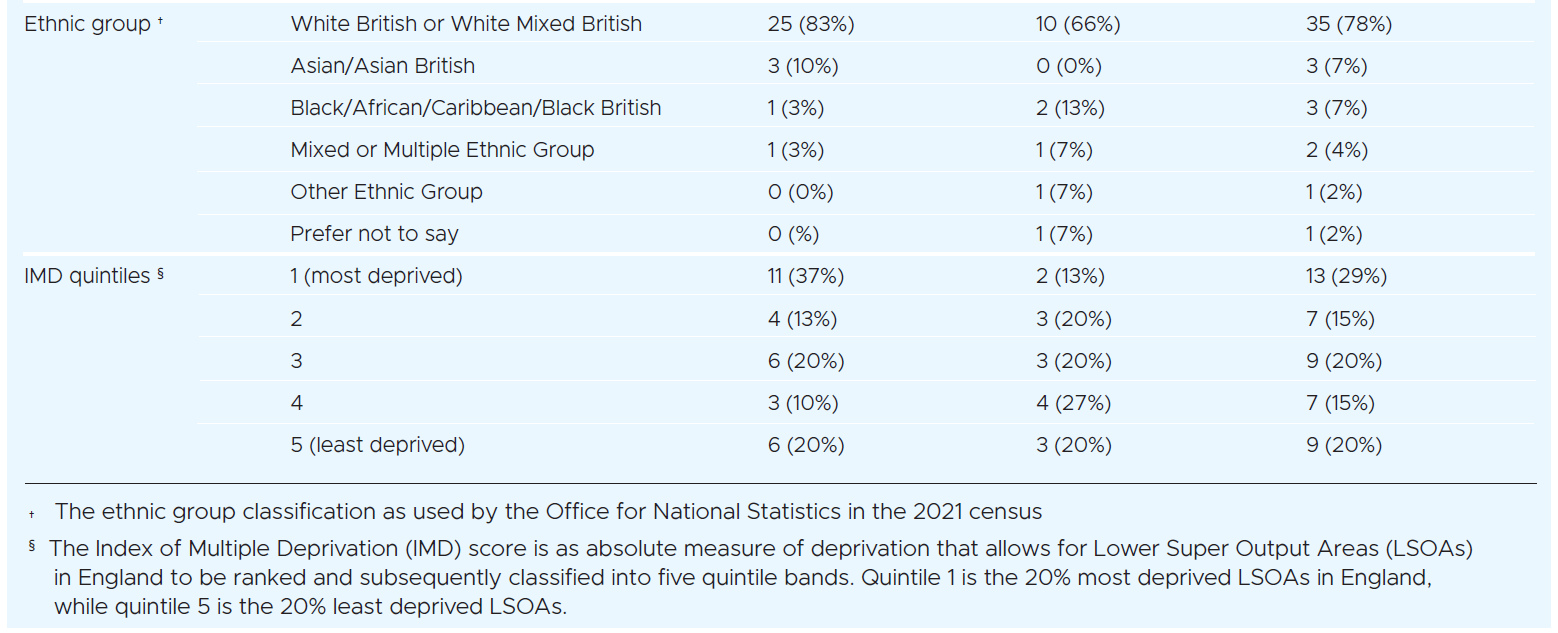
Task: Click the '5 (least deprived)' quintile label
Action: click(x=377, y=445)
